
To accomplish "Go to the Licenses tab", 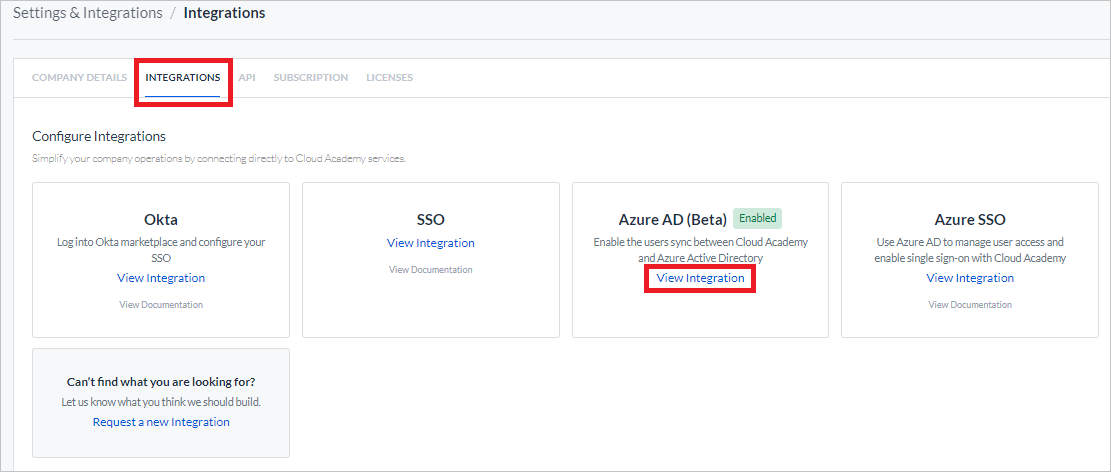I will point(390,77).
